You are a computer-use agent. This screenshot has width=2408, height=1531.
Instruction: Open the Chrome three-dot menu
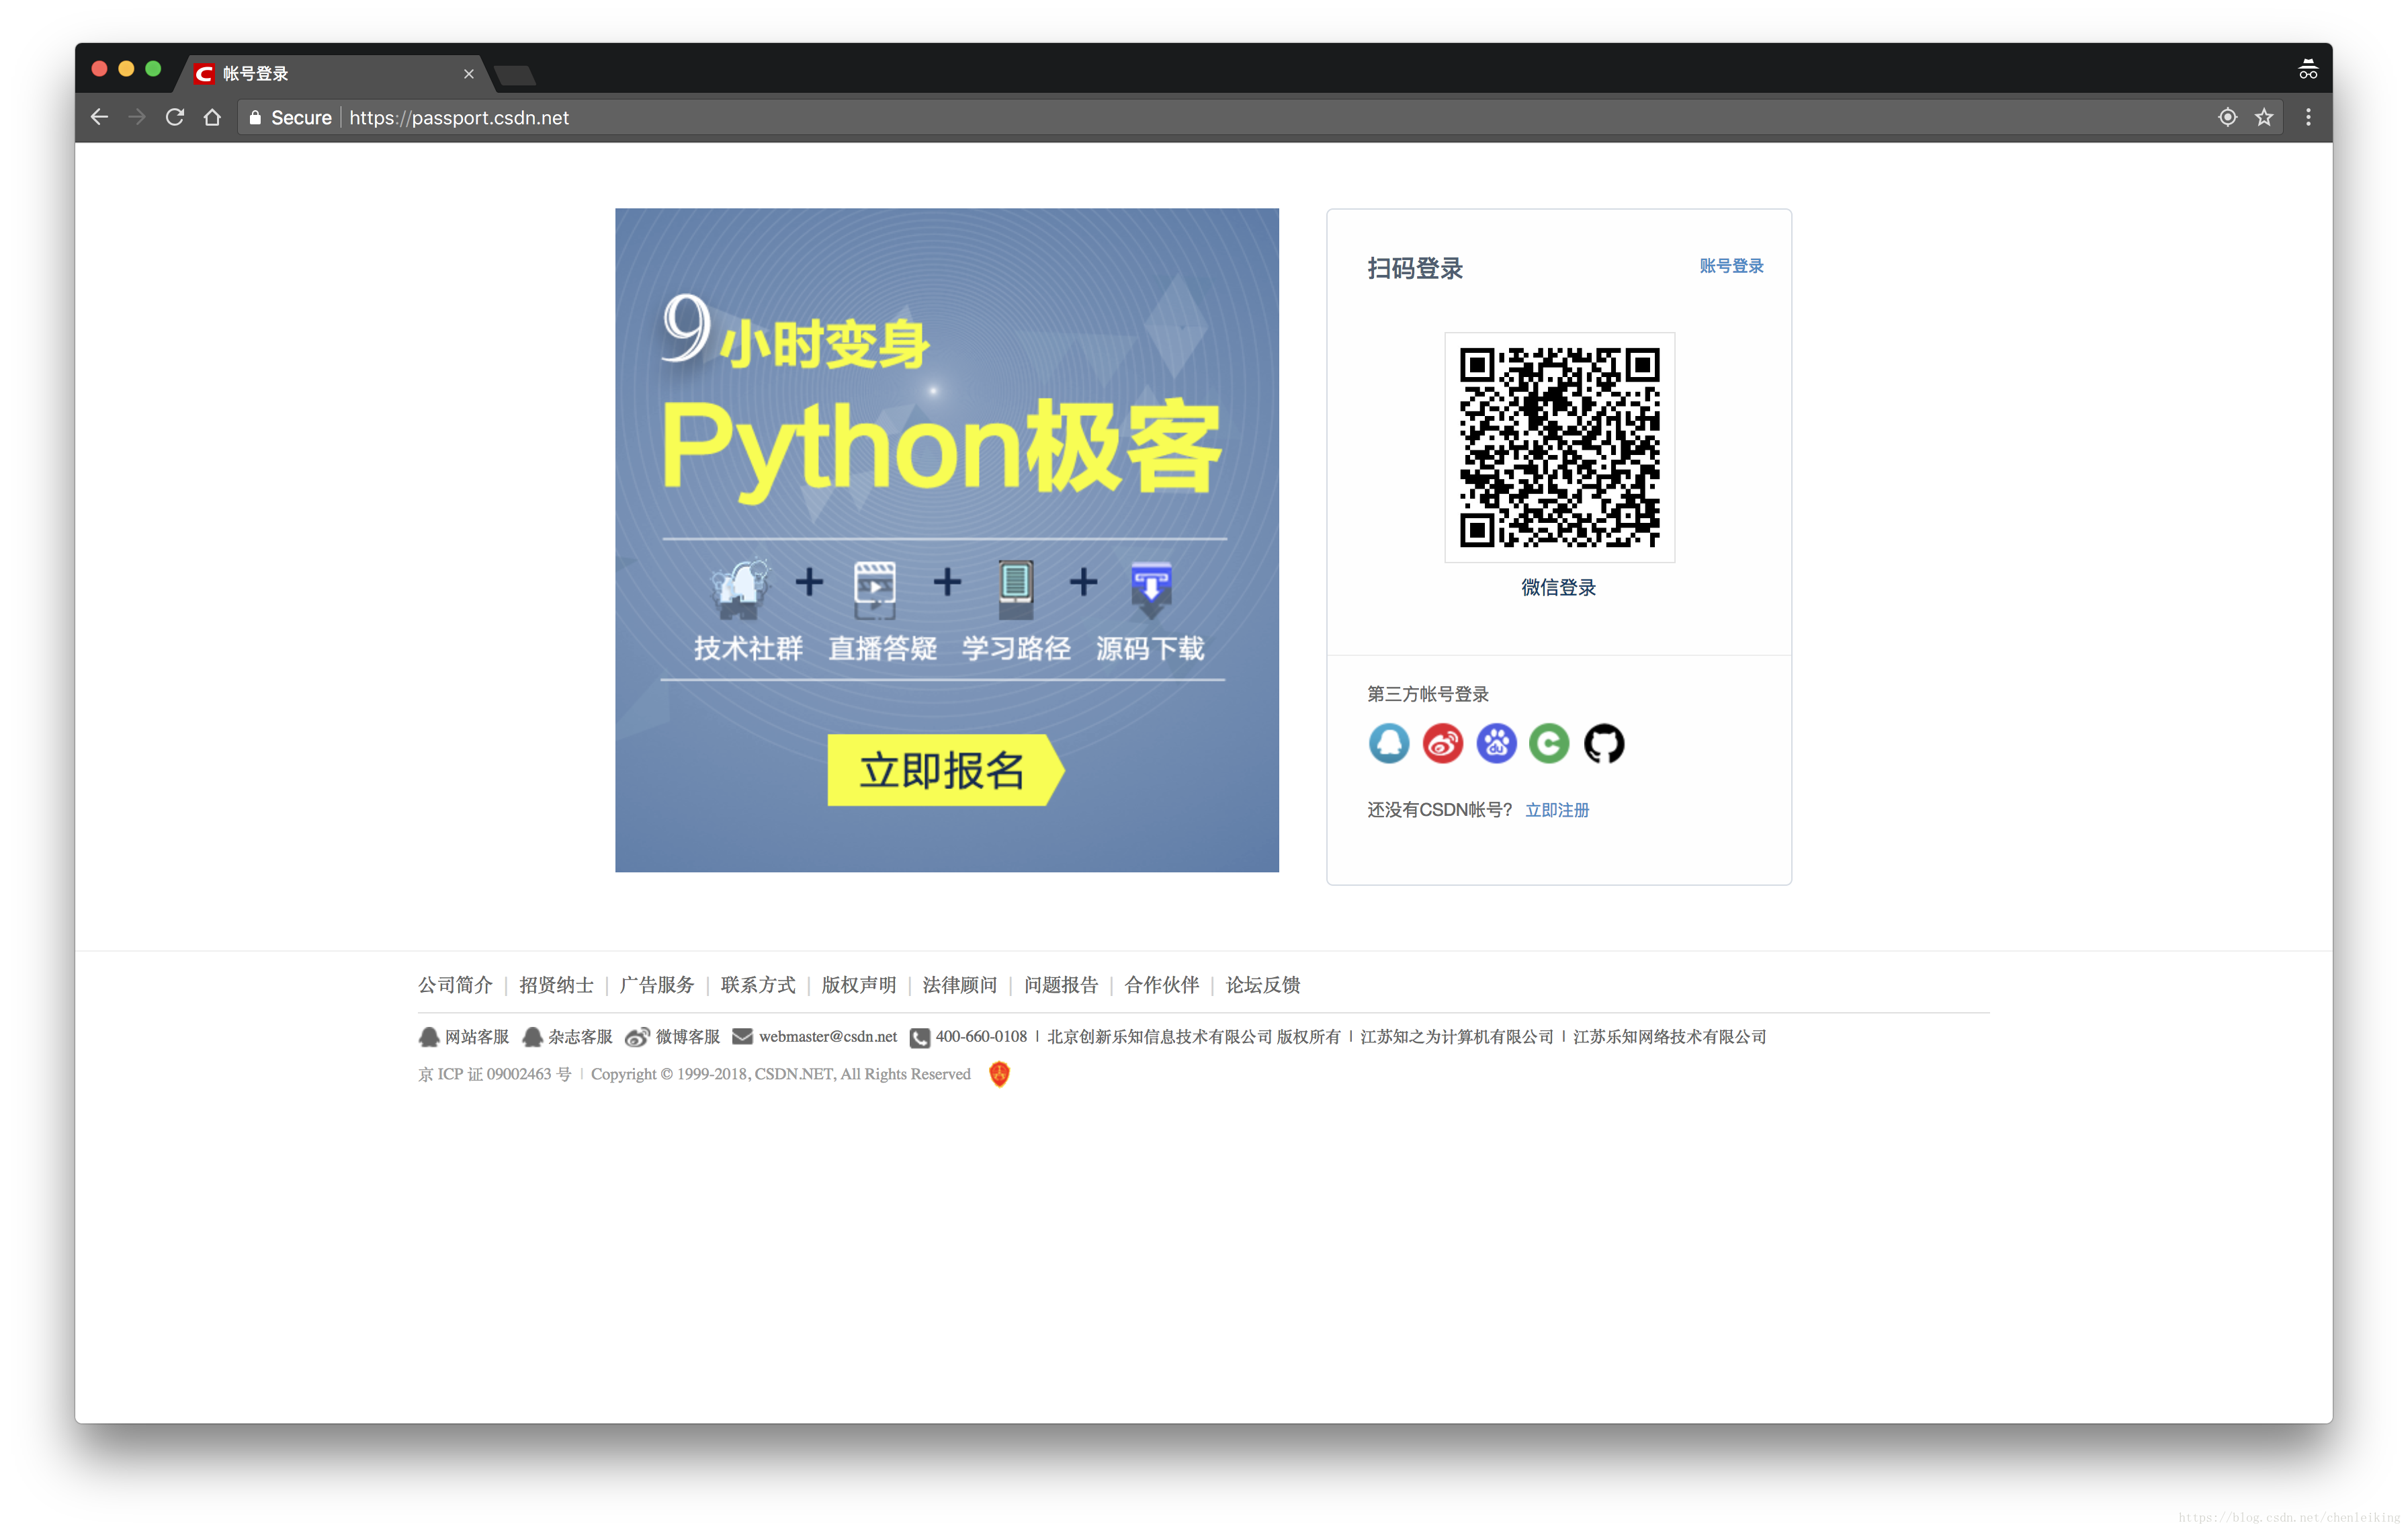tap(2308, 117)
